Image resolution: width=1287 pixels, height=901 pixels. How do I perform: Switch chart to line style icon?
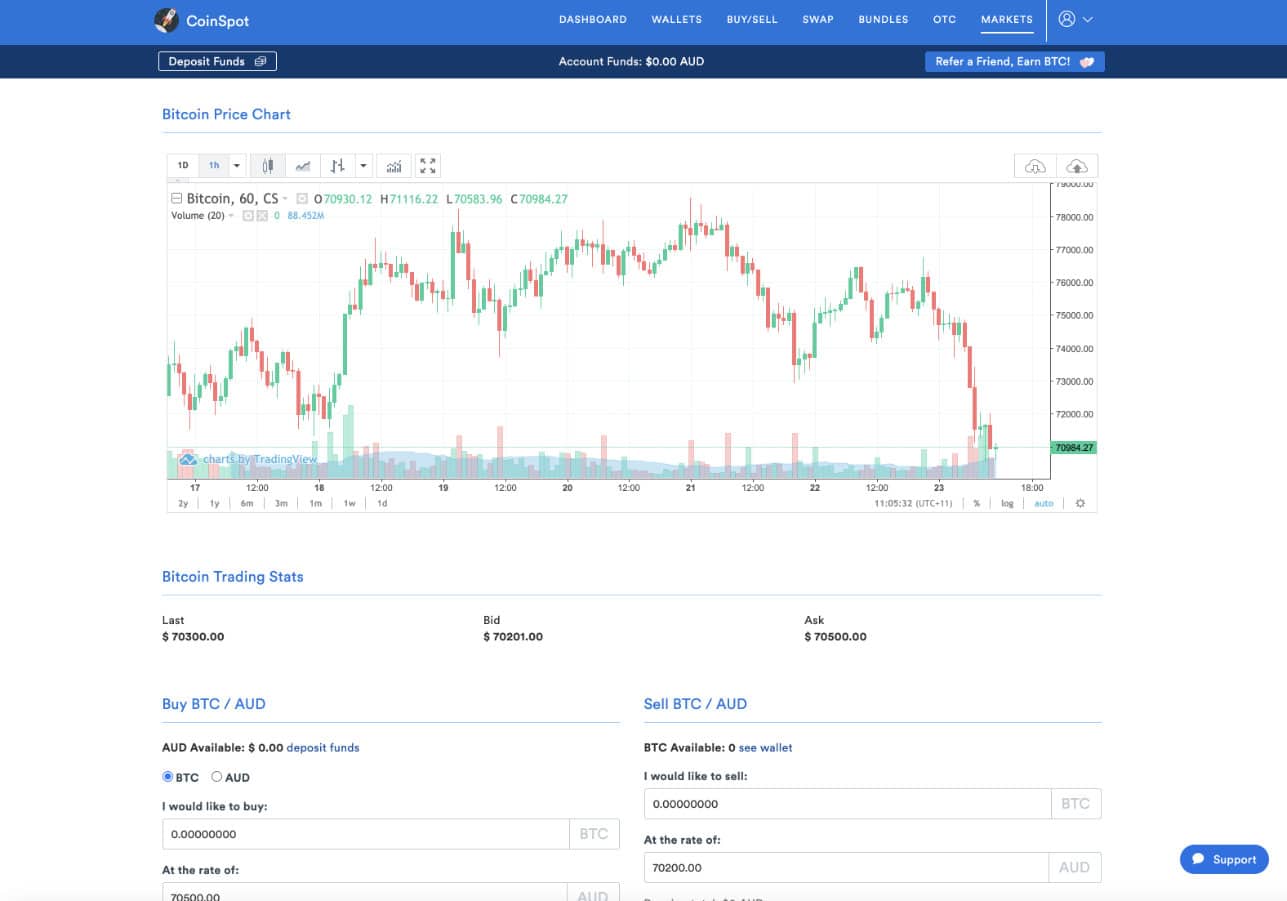(303, 165)
